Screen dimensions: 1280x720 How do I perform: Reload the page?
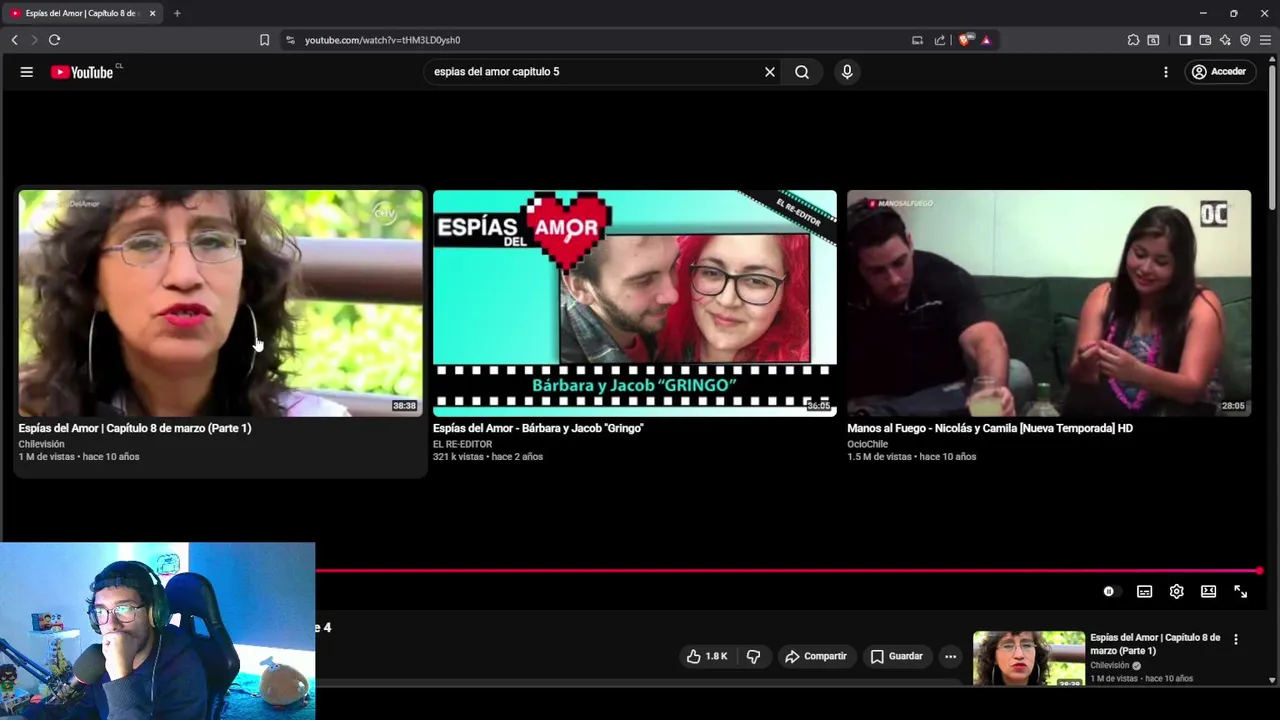(x=54, y=40)
